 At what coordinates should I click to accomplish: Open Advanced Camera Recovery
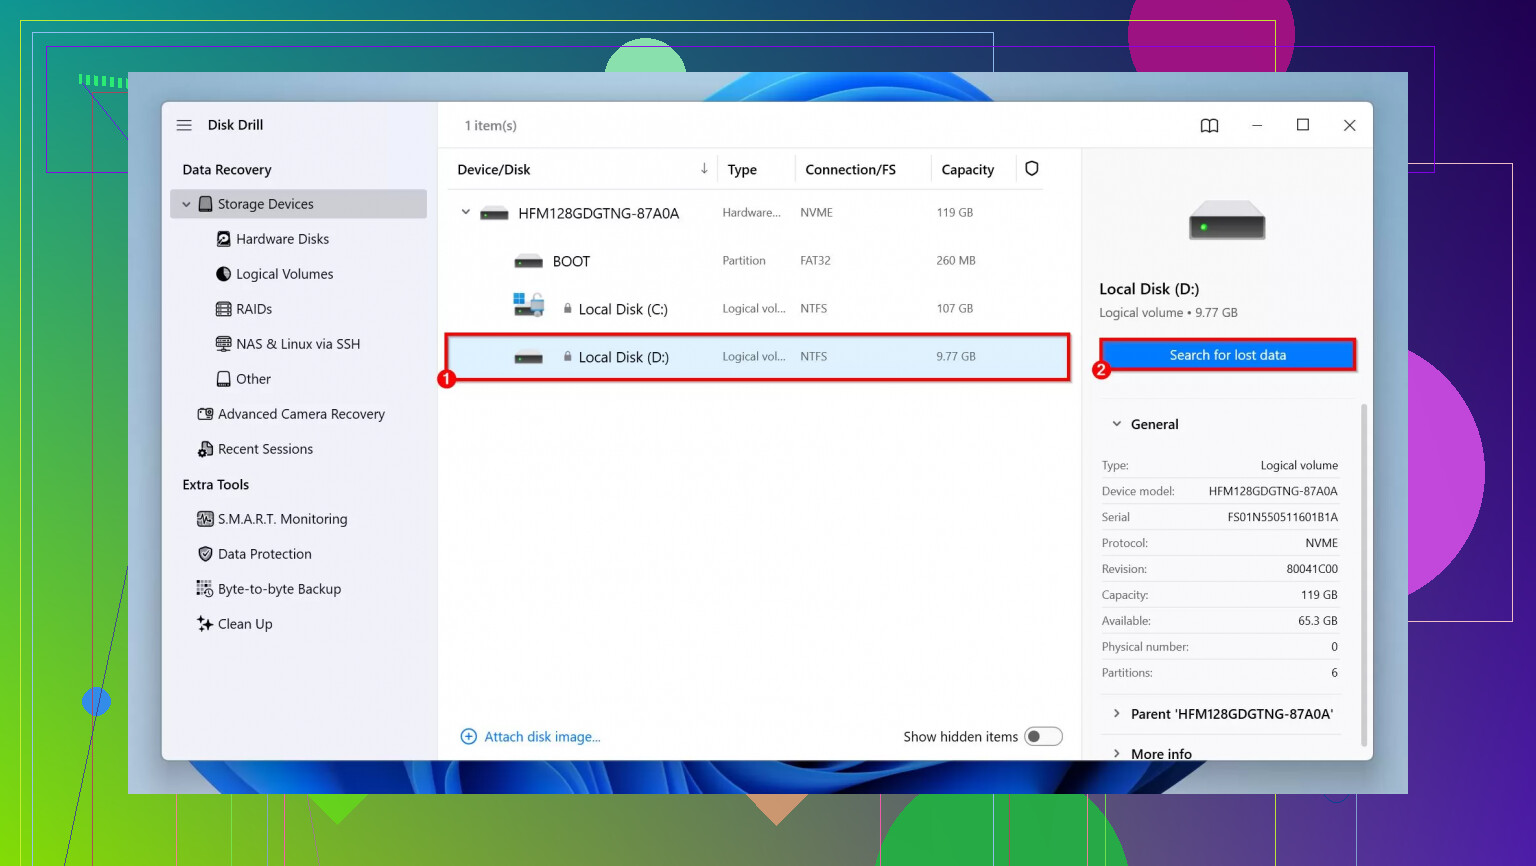pyautogui.click(x=300, y=414)
